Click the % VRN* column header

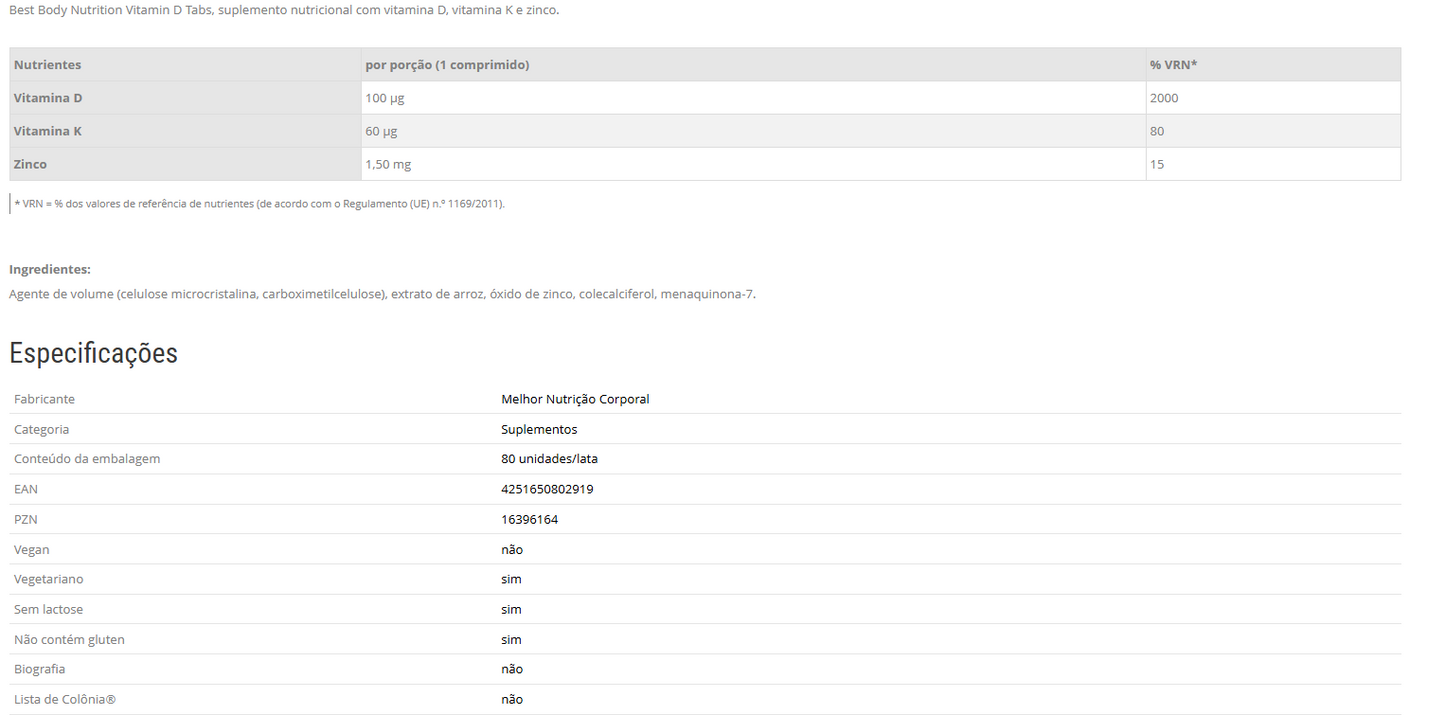point(1173,65)
